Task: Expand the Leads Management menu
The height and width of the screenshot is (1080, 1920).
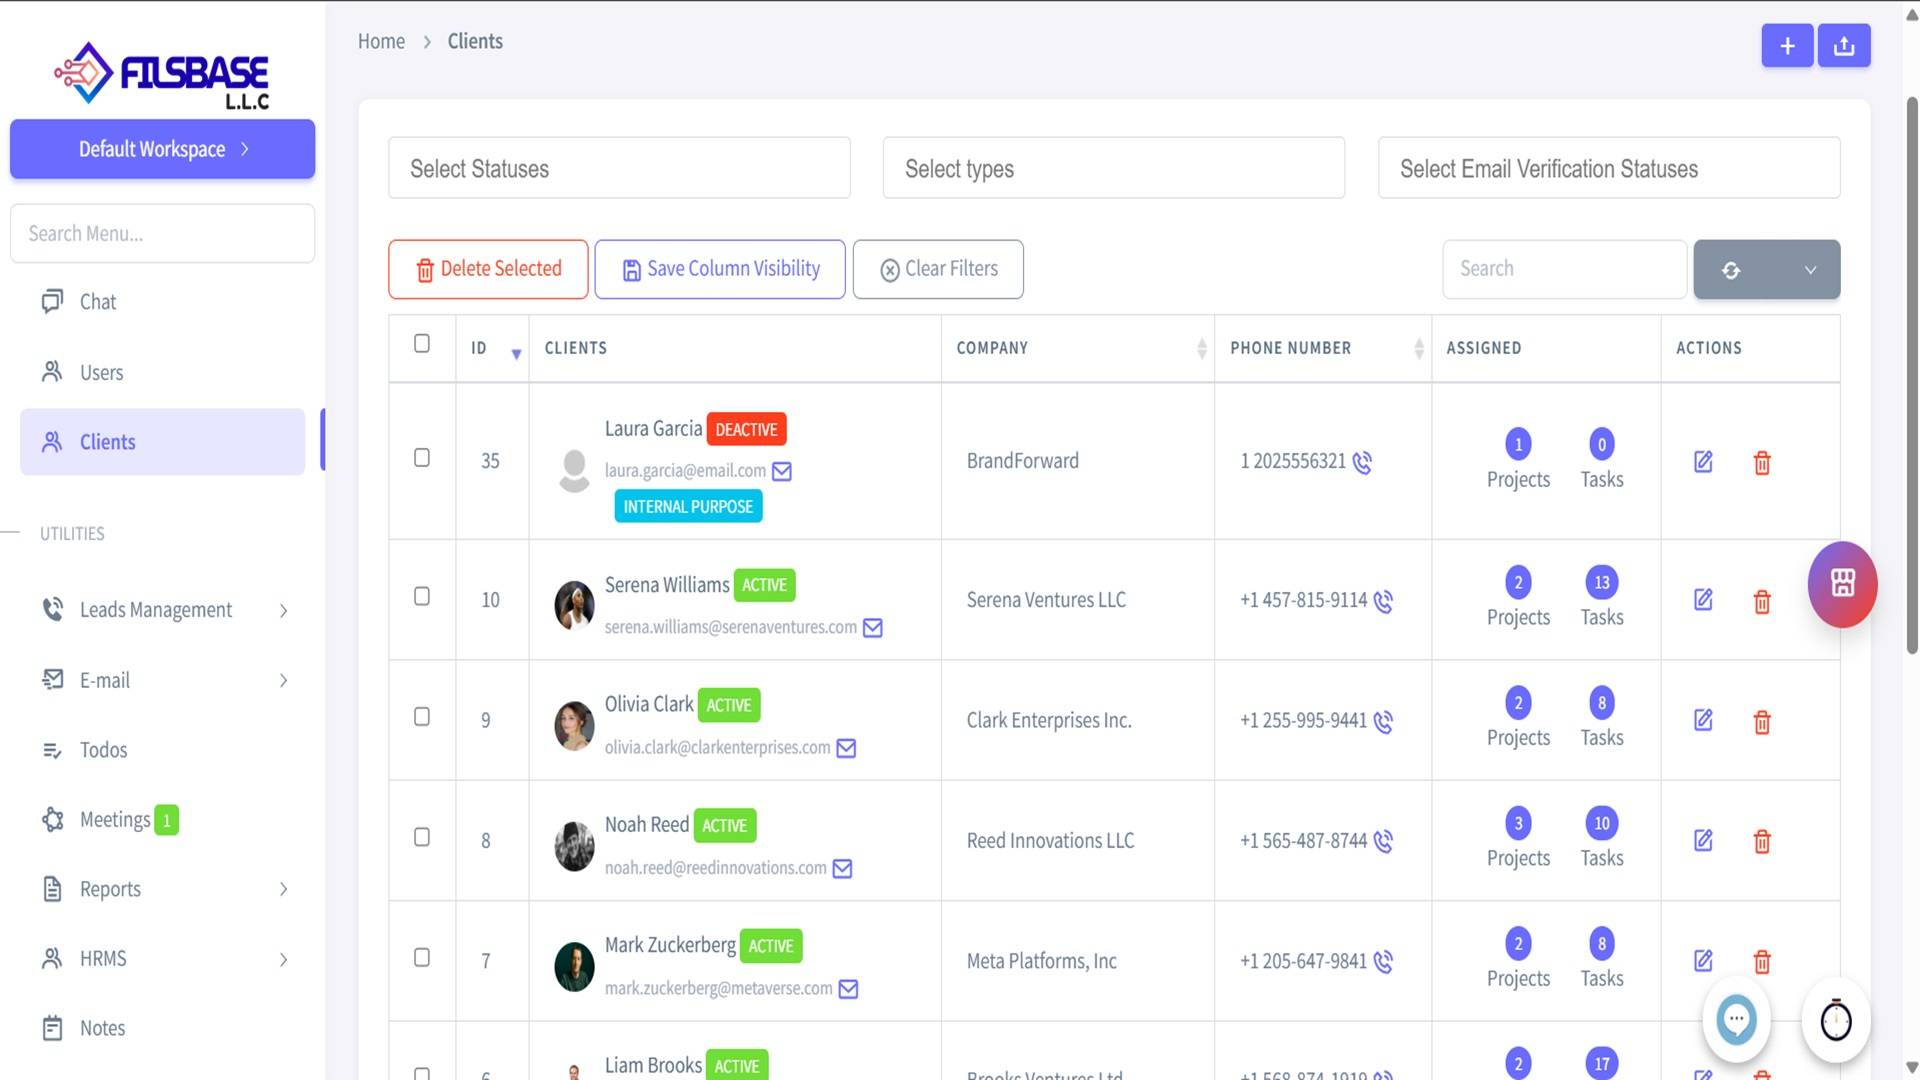Action: 163,610
